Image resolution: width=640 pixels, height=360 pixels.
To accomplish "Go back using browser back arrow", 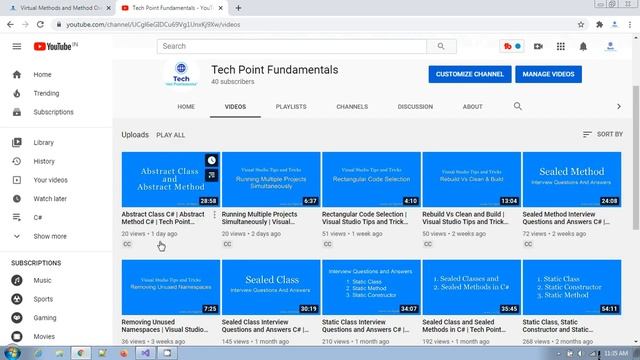I will pyautogui.click(x=10, y=24).
